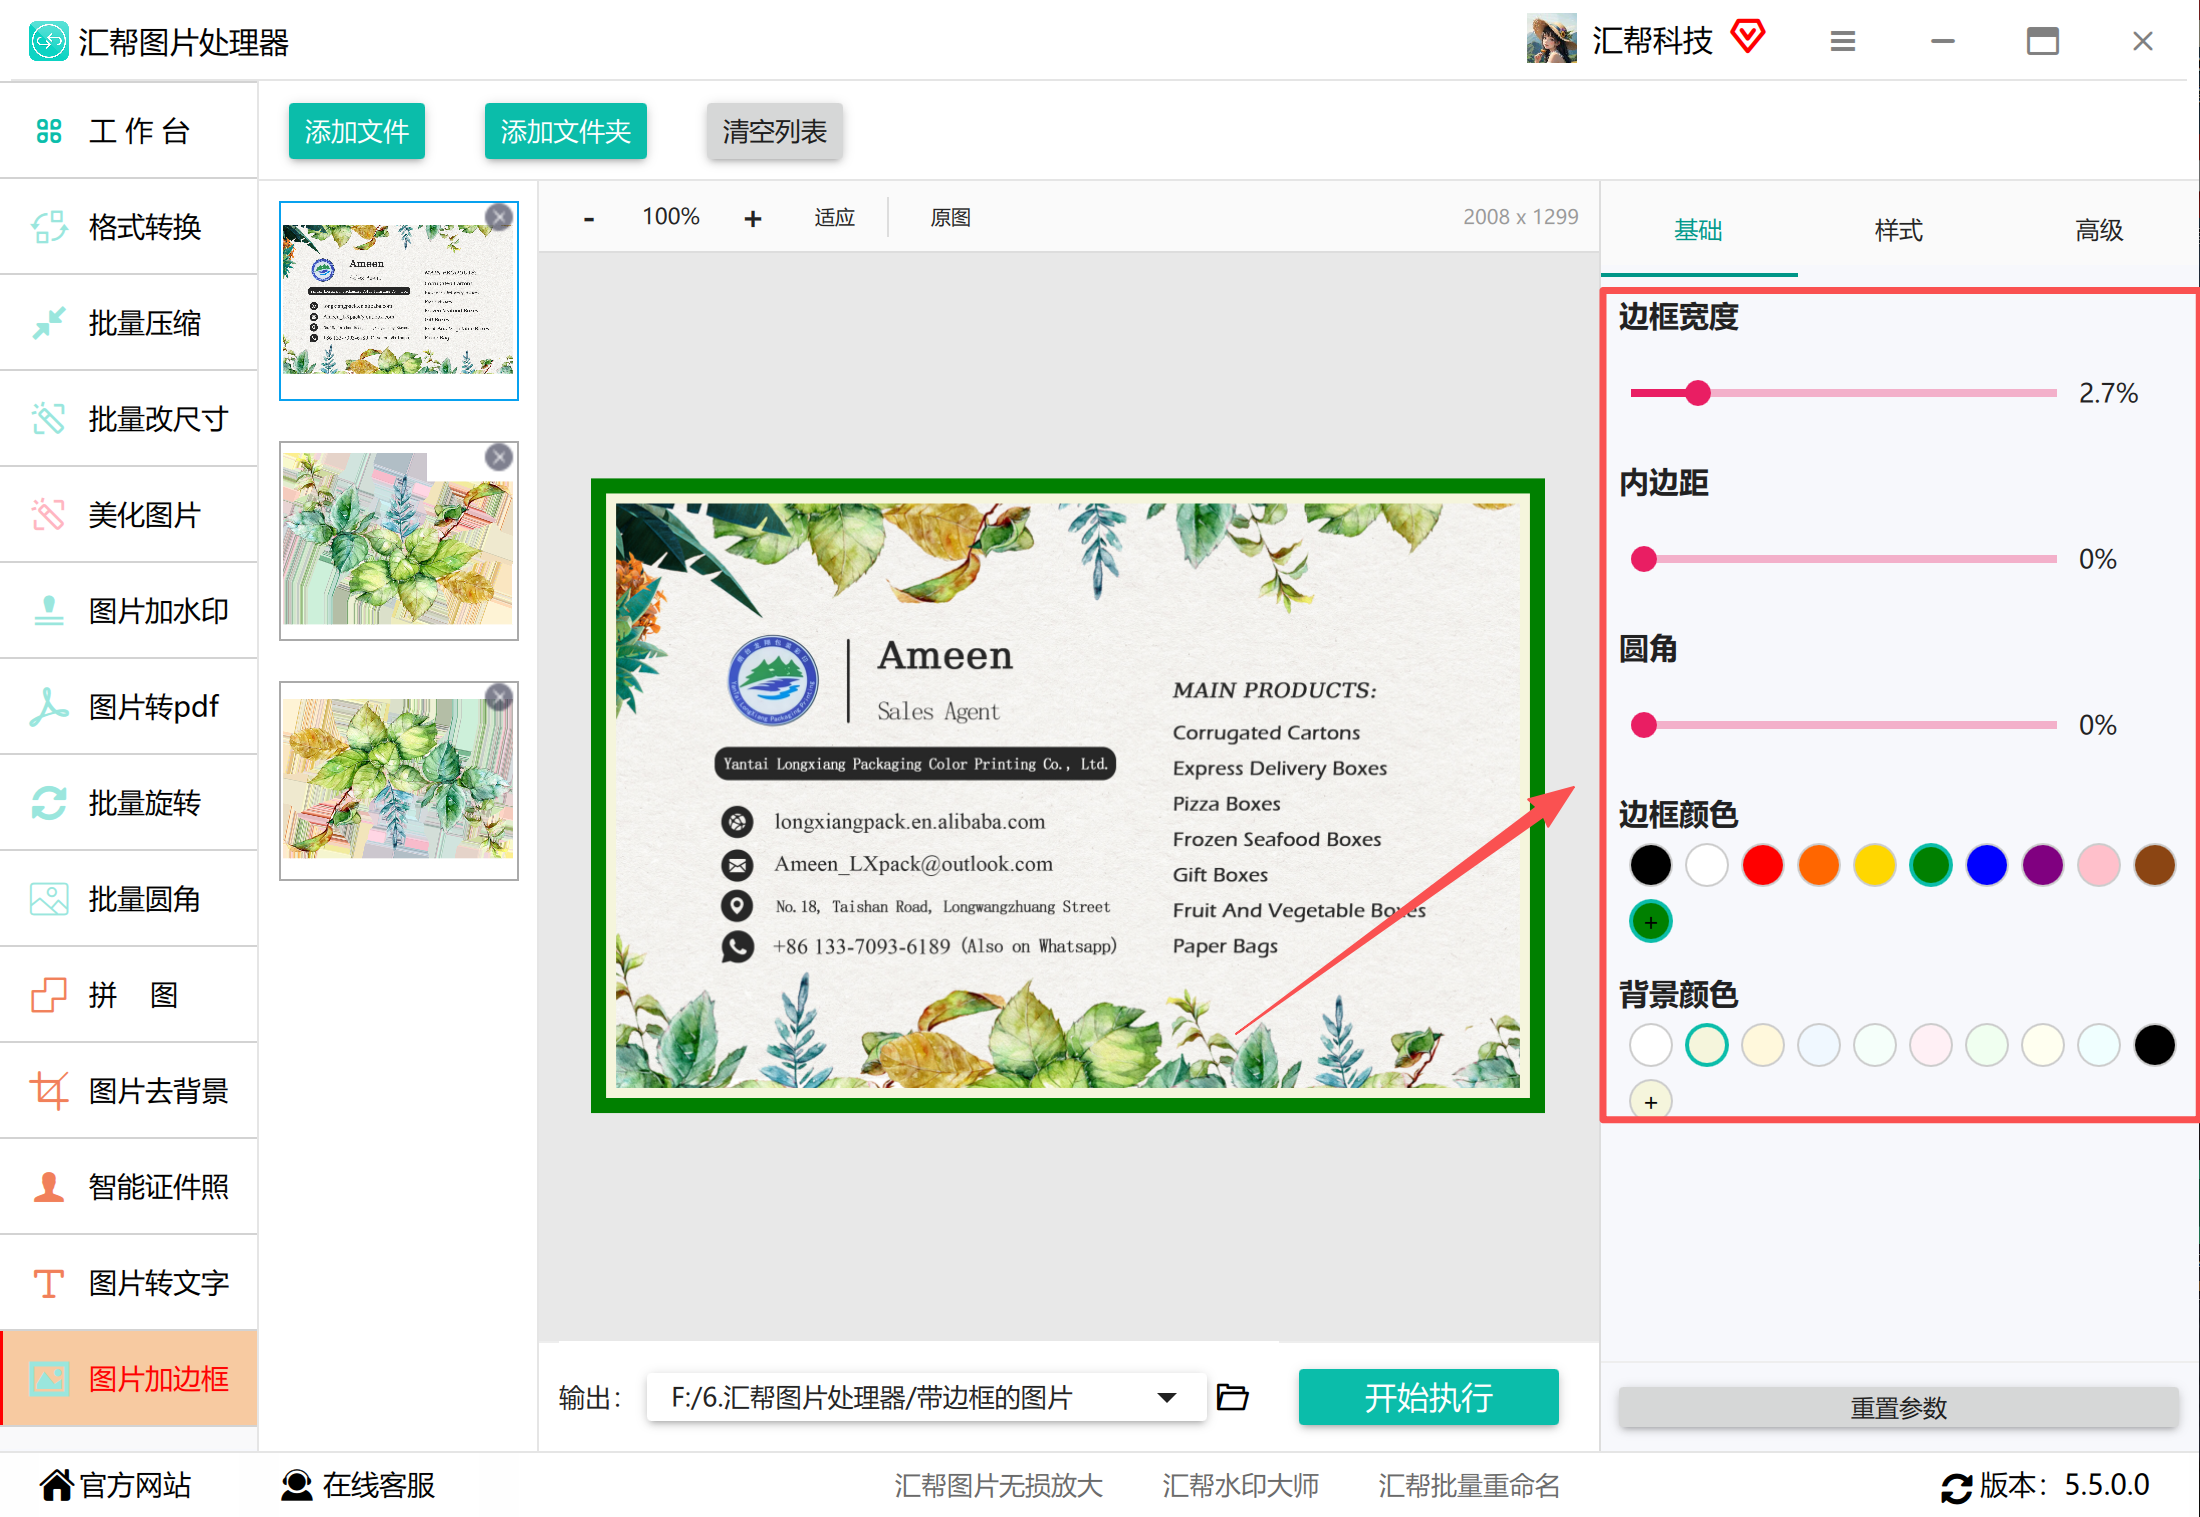Pick black background color swatch
Viewport: 2200px width, 1517px height.
pyautogui.click(x=2154, y=1045)
